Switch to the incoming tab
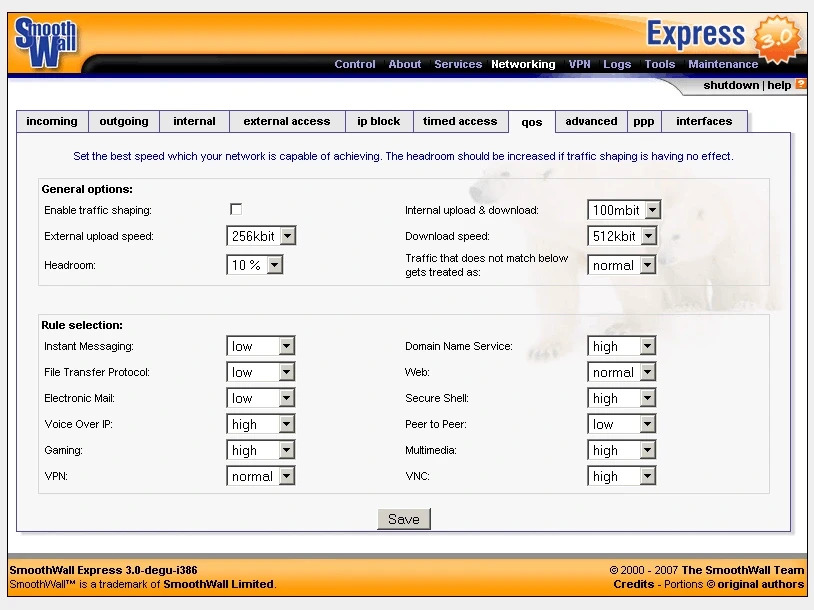 pos(52,121)
